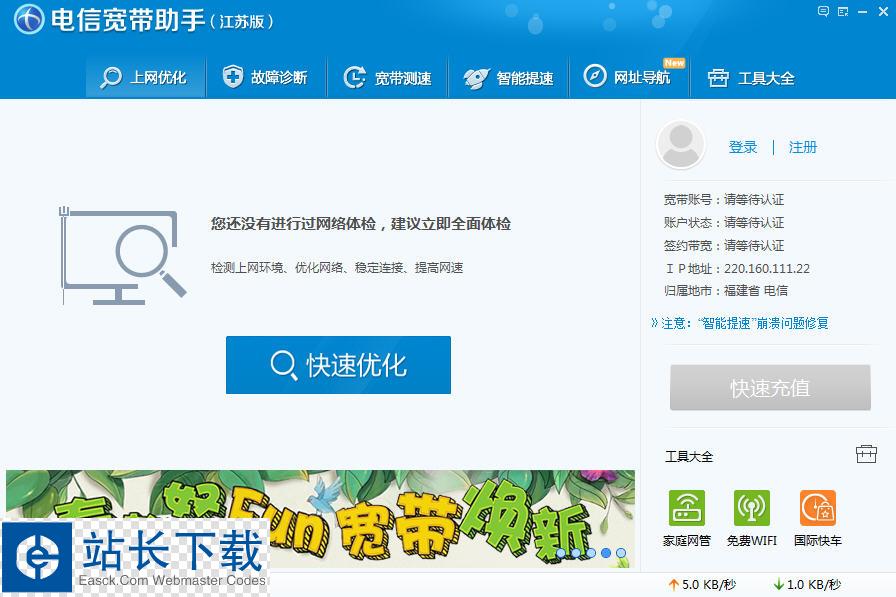Click 归属地市：福建省 电信 text
This screenshot has height=597, width=896.
[x=726, y=291]
